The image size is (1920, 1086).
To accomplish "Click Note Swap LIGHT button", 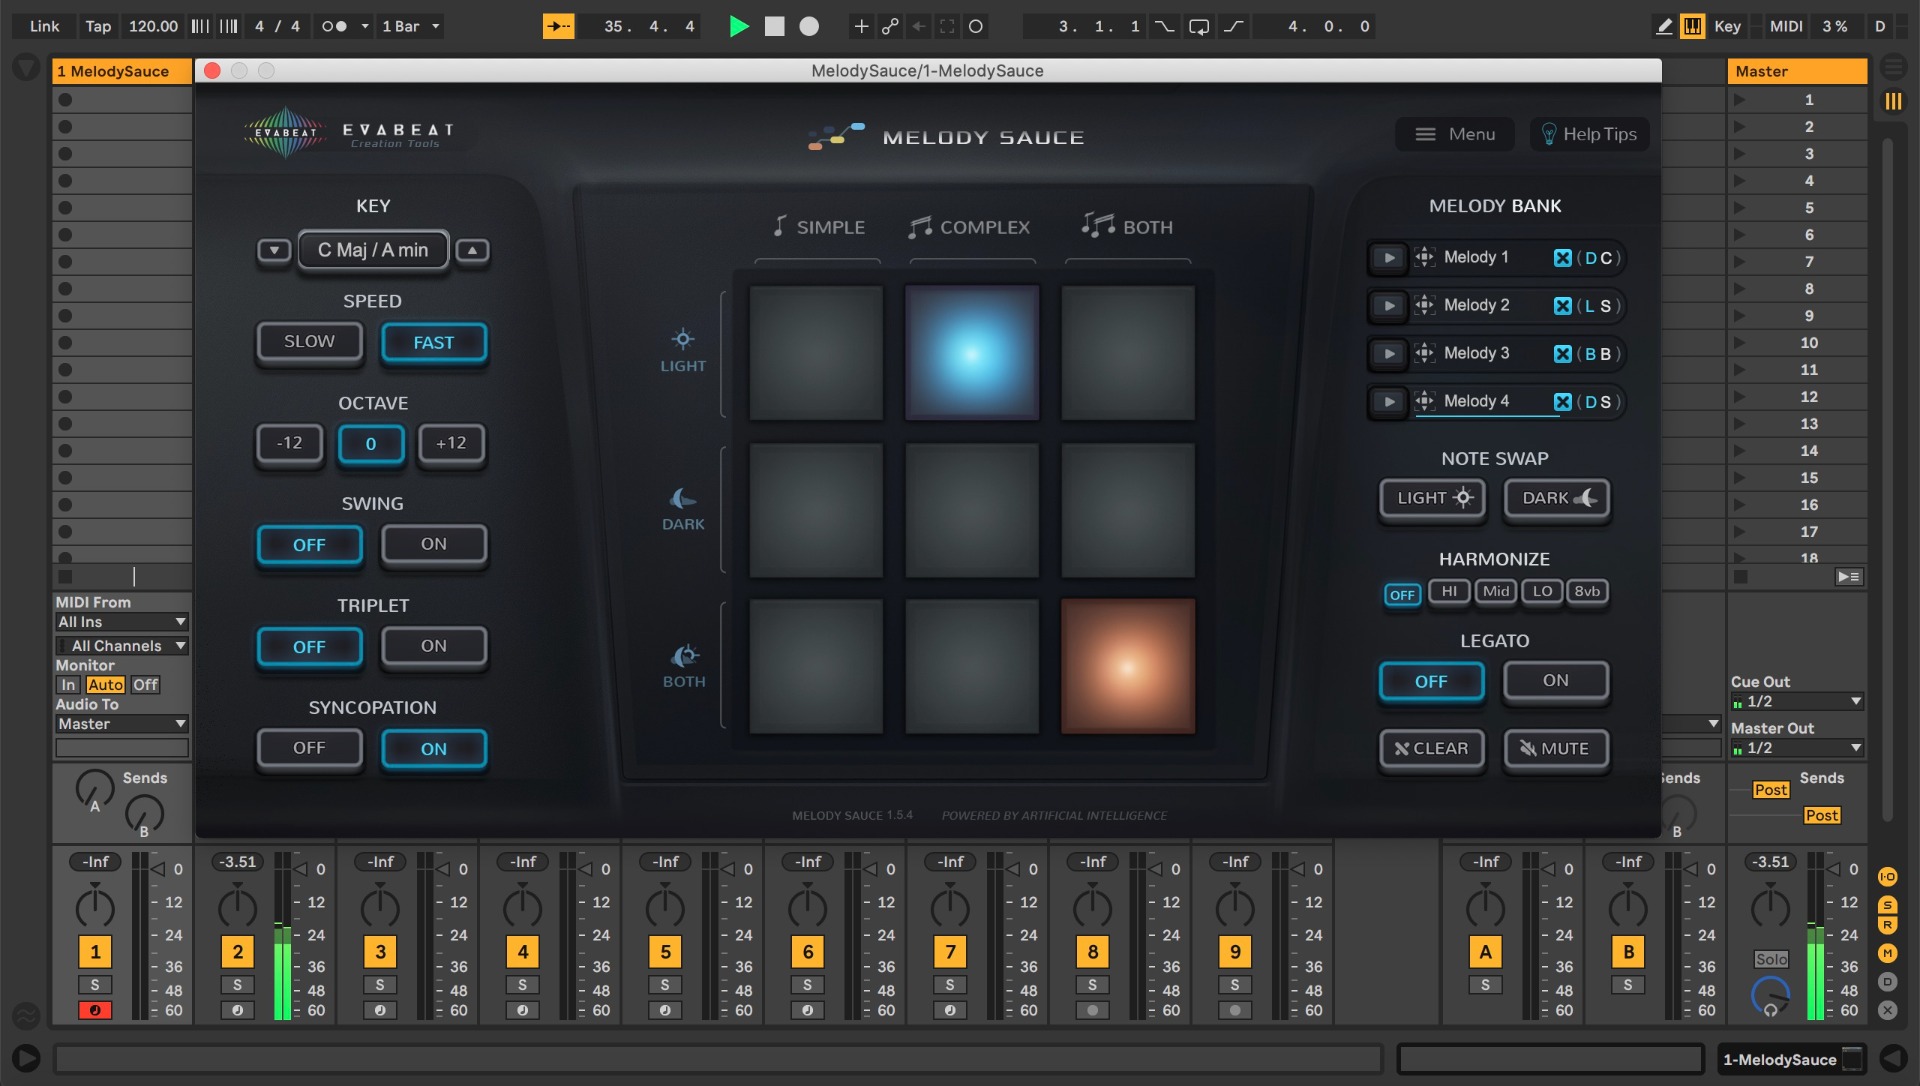I will [1432, 498].
